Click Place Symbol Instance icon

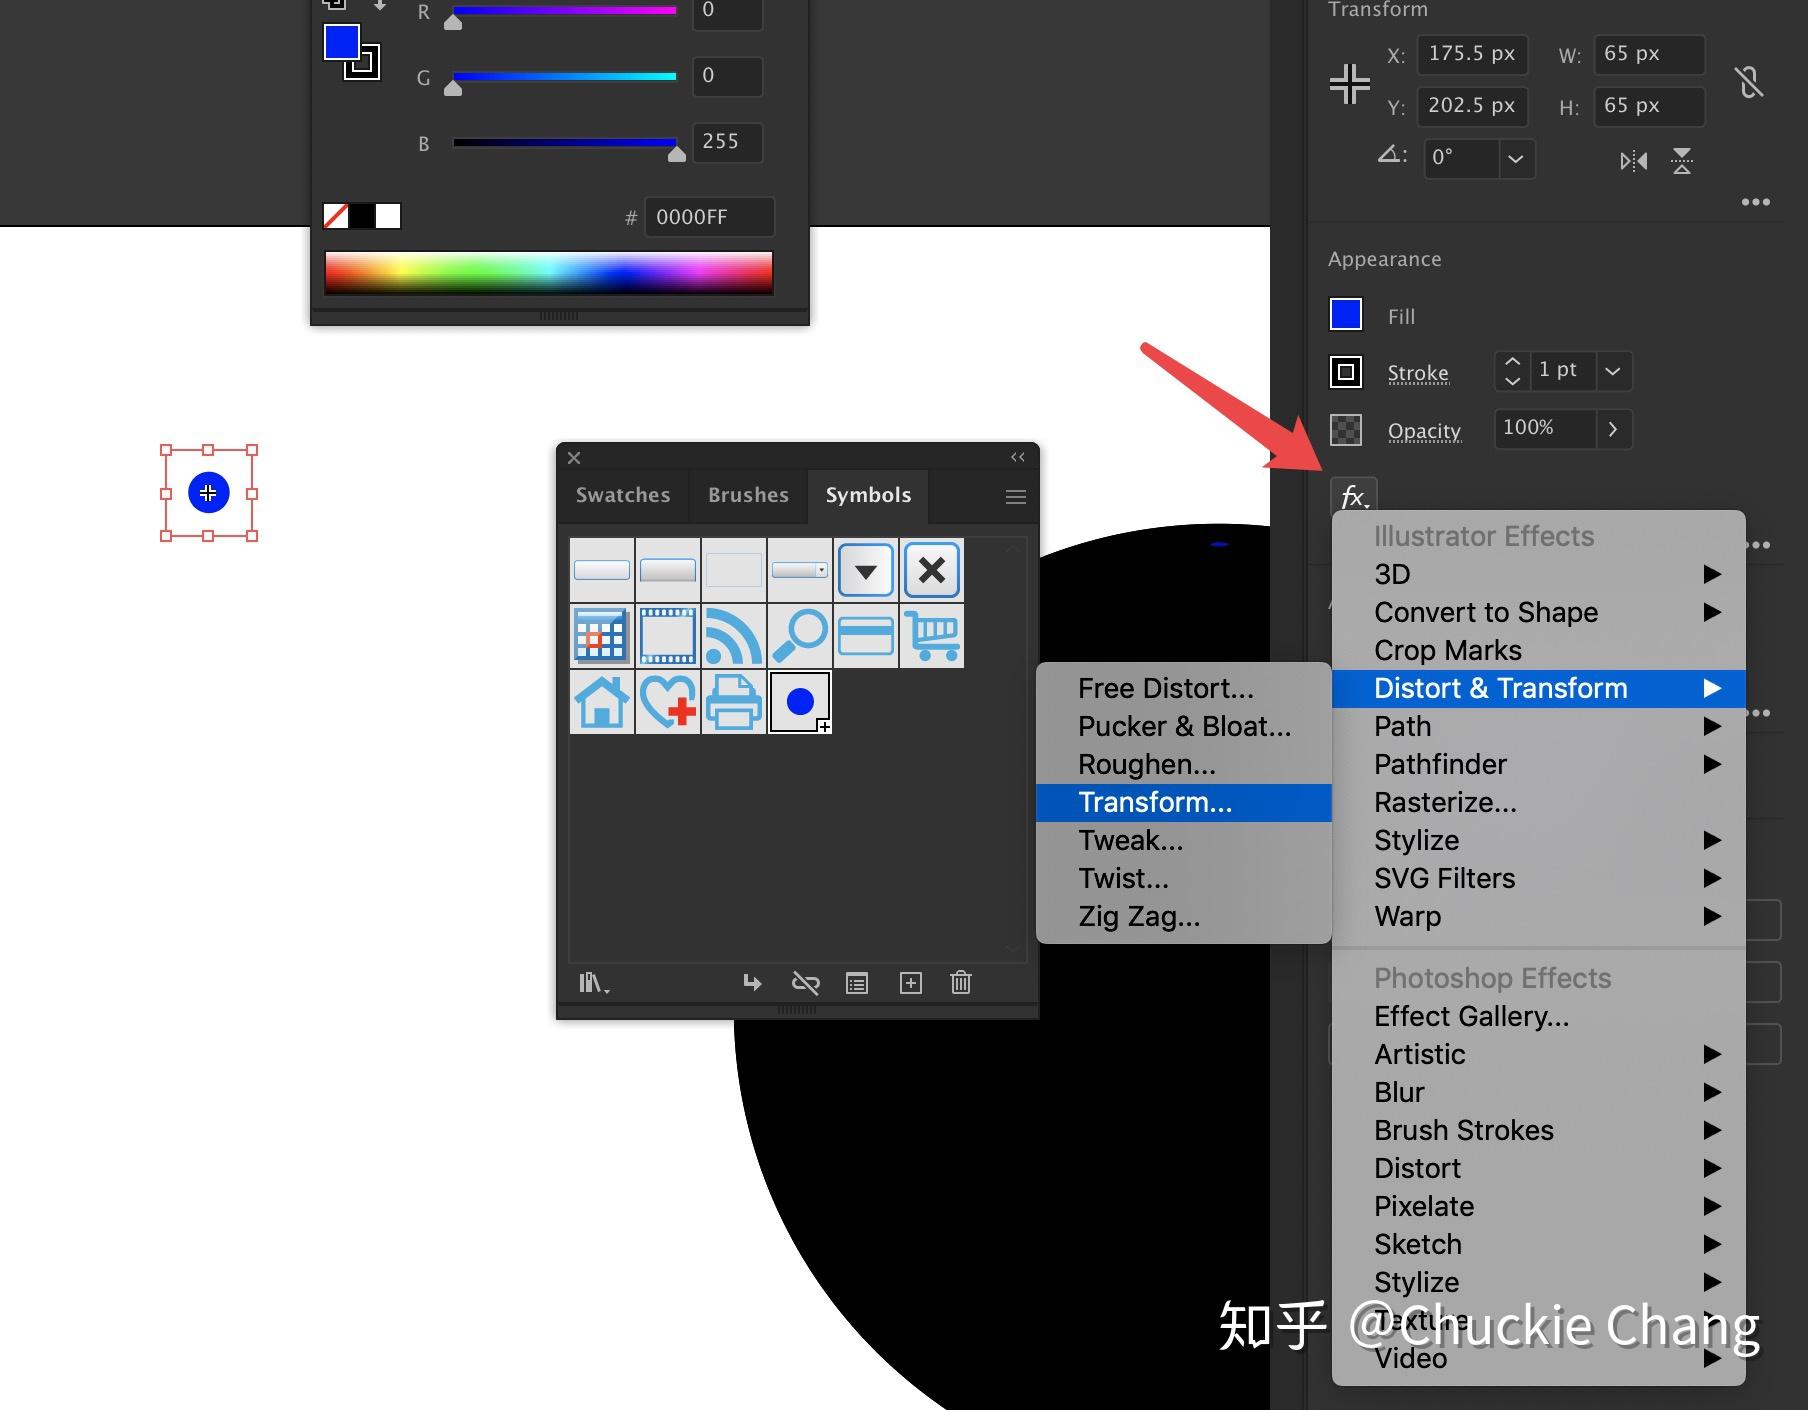(x=752, y=983)
